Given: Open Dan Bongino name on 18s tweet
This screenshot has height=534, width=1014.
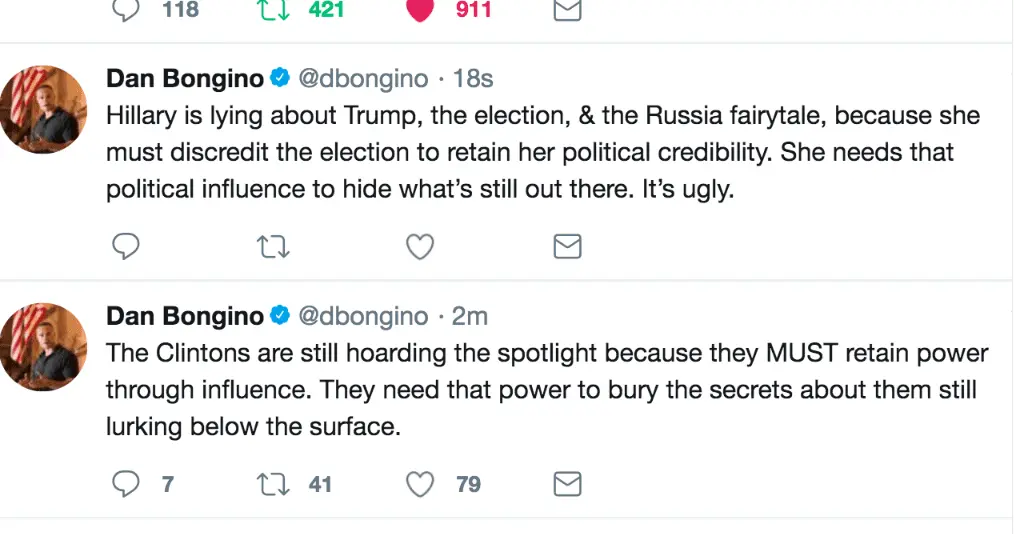Looking at the screenshot, I should tap(185, 78).
